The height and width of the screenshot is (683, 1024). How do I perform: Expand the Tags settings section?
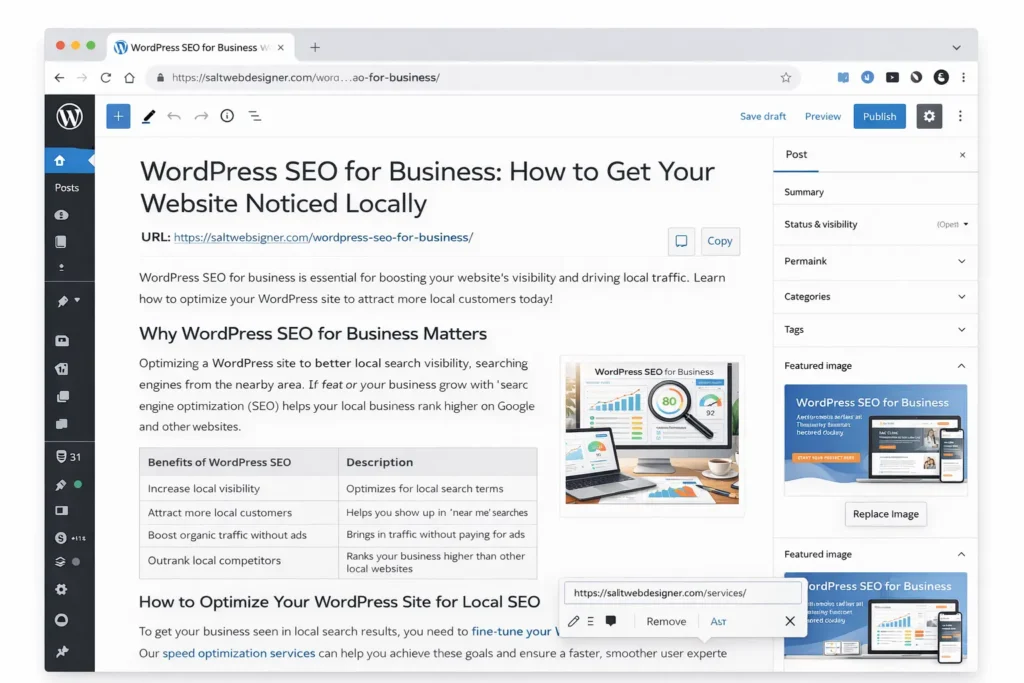875,329
